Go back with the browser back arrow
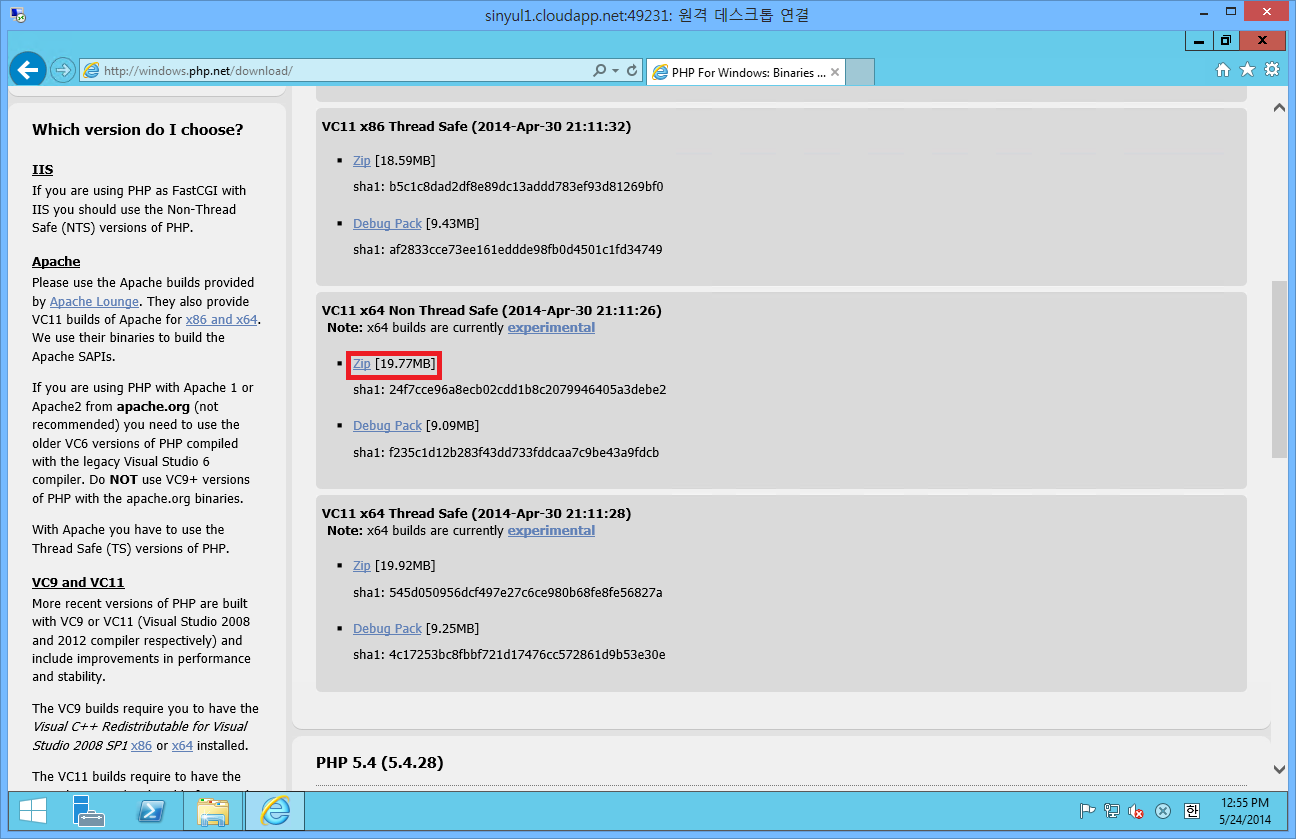The image size is (1296, 839). click(x=28, y=69)
